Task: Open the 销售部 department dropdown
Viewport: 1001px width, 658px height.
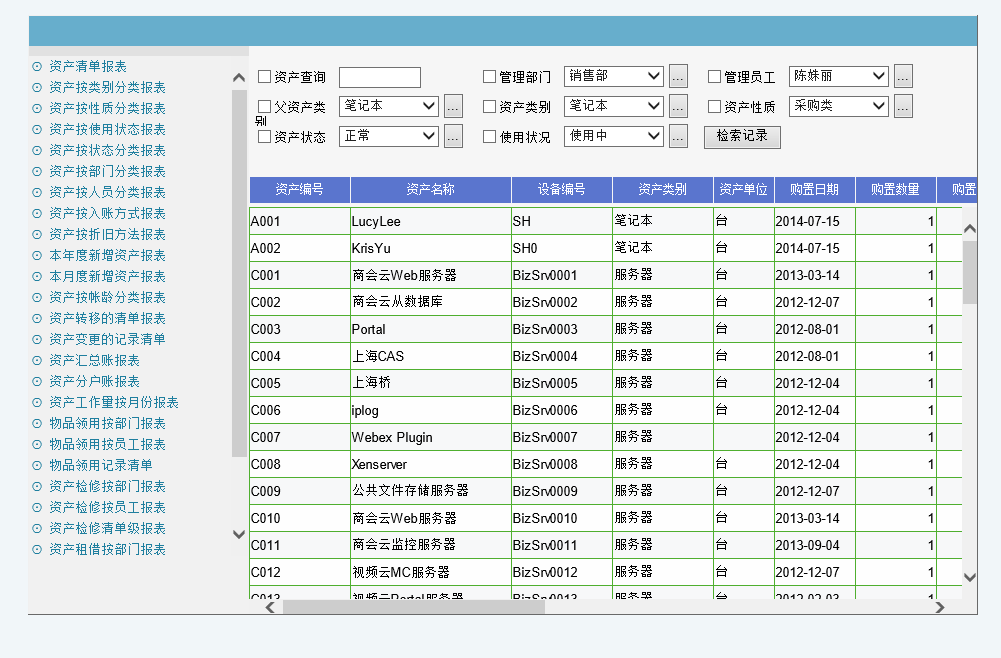Action: pos(613,76)
